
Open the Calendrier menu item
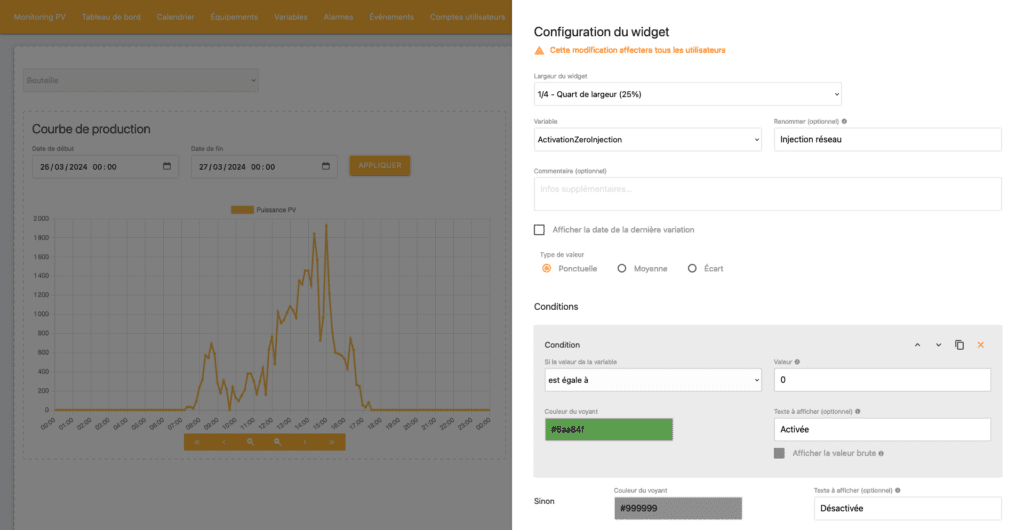[176, 17]
